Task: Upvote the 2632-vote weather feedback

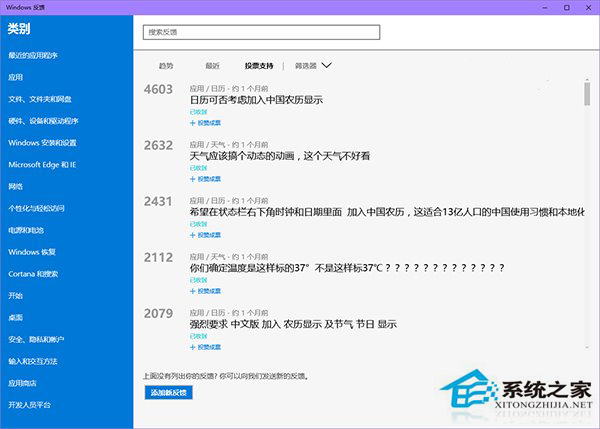Action: click(x=205, y=179)
